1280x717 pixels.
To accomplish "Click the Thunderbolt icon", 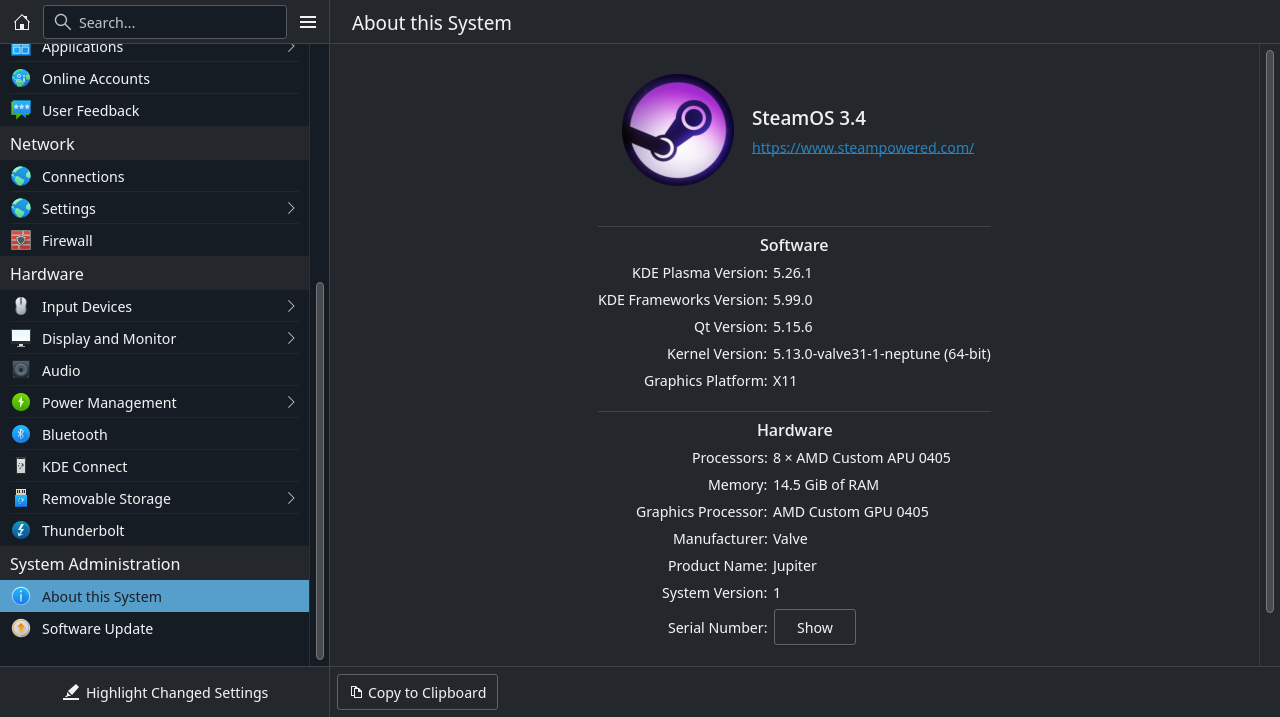I will click(x=21, y=530).
